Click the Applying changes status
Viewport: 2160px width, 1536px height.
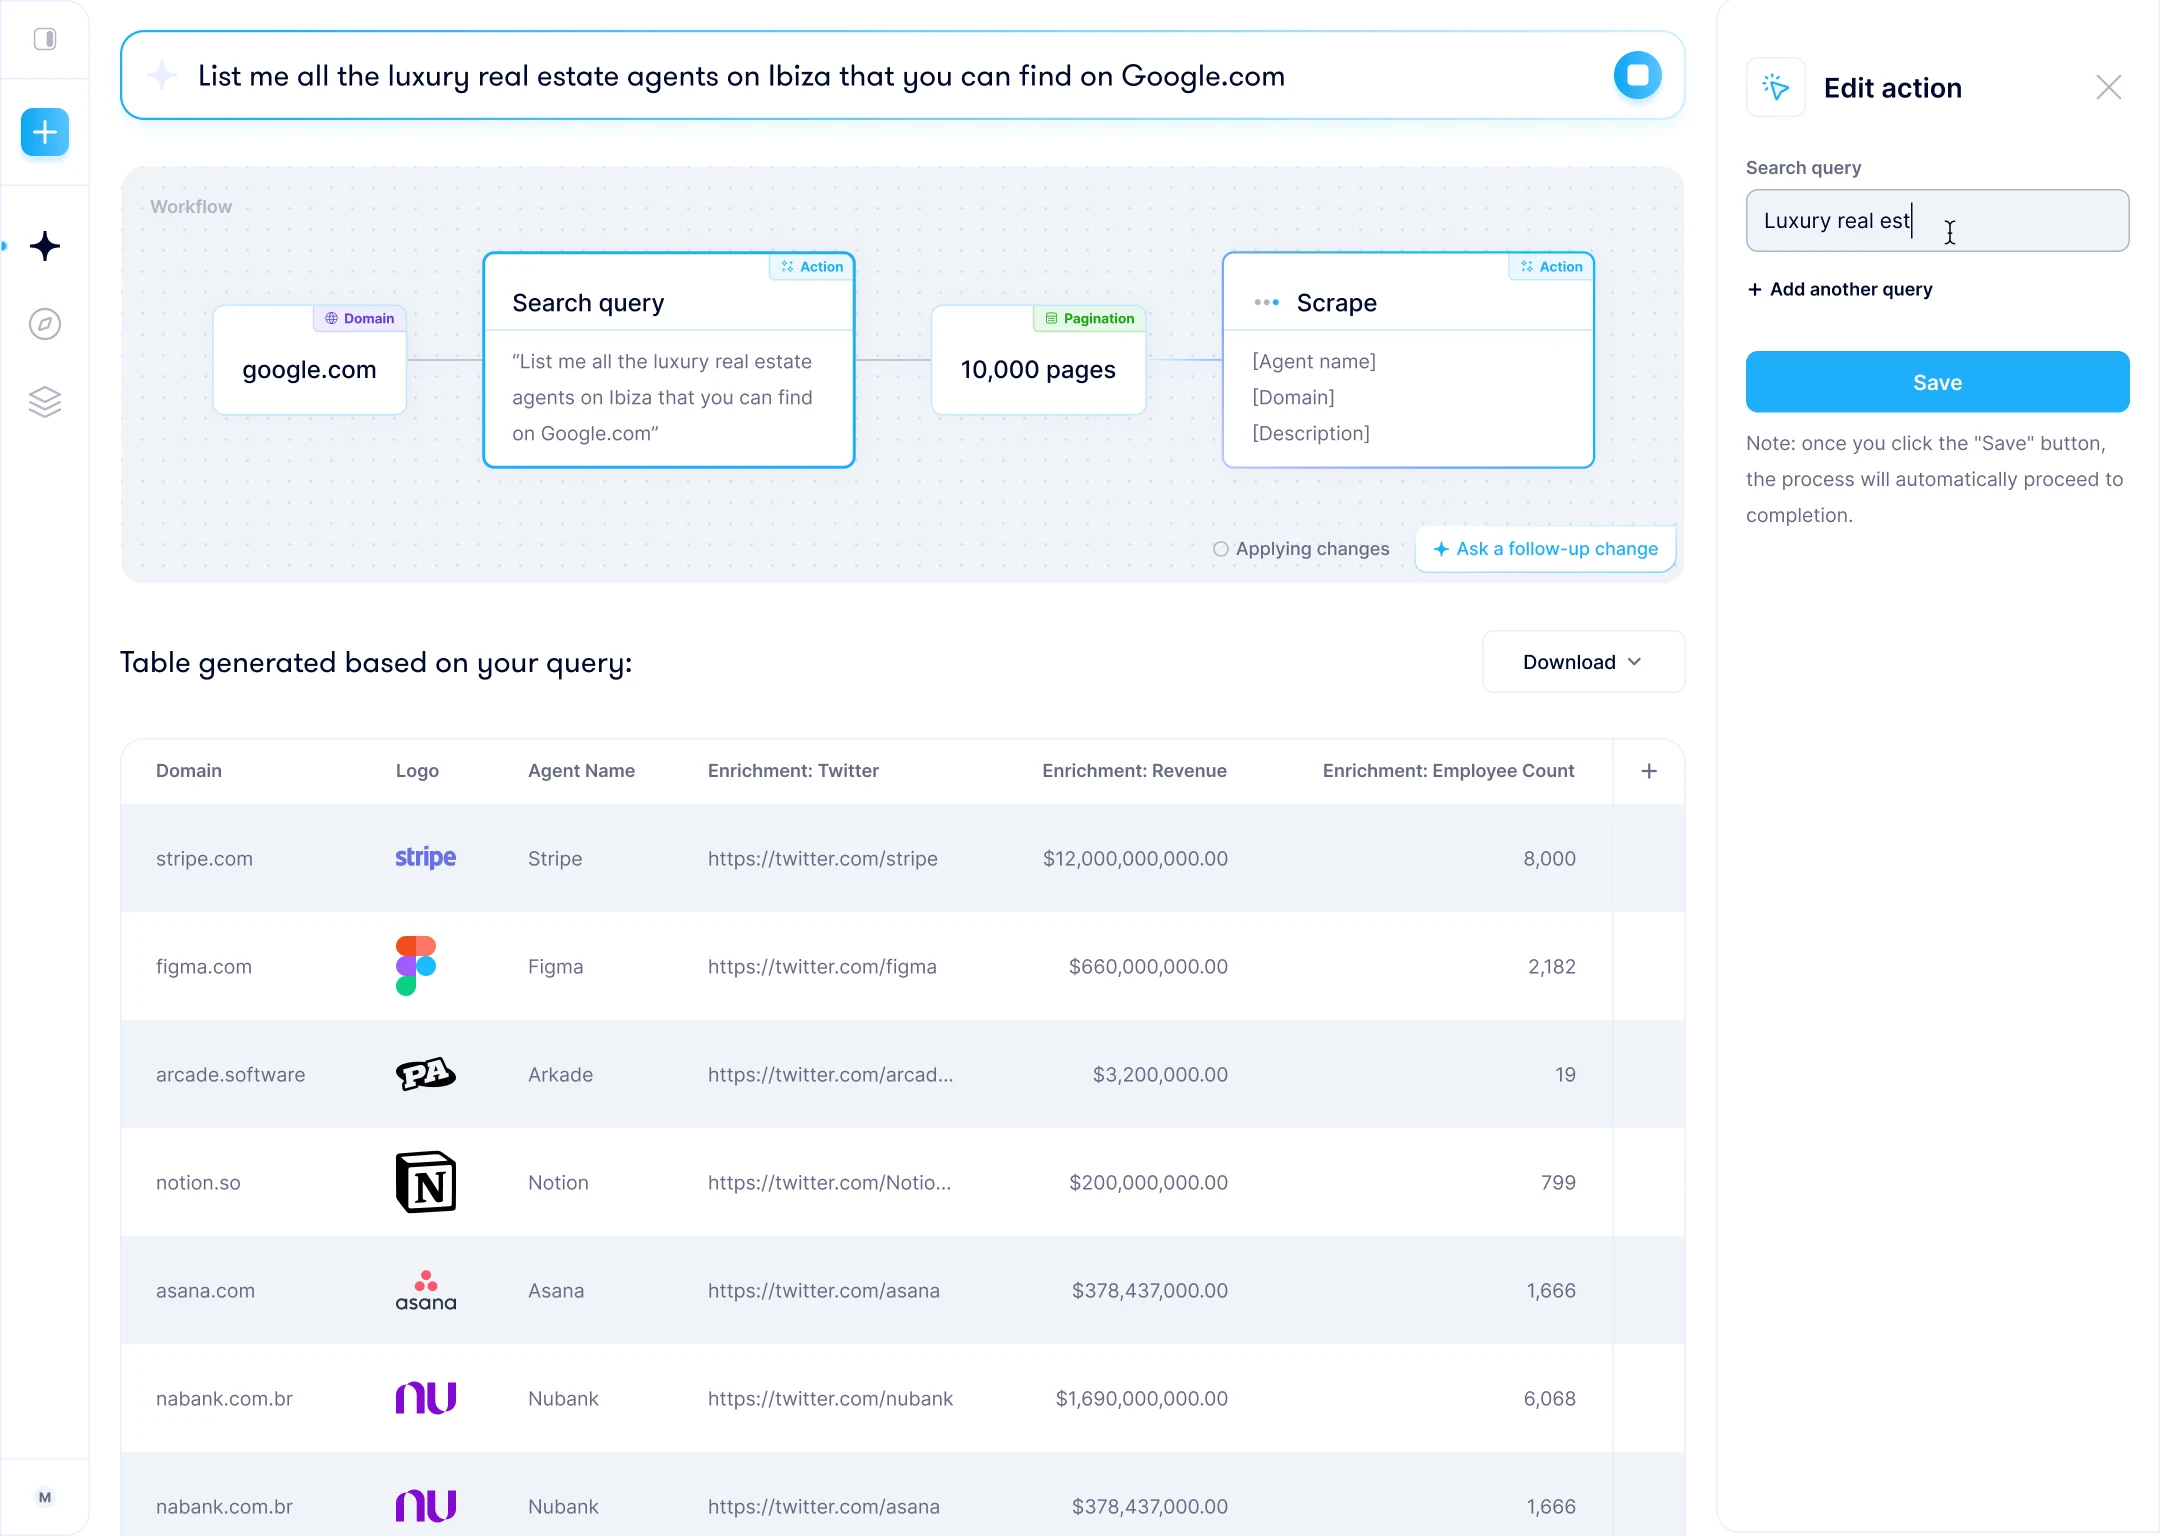[1301, 549]
